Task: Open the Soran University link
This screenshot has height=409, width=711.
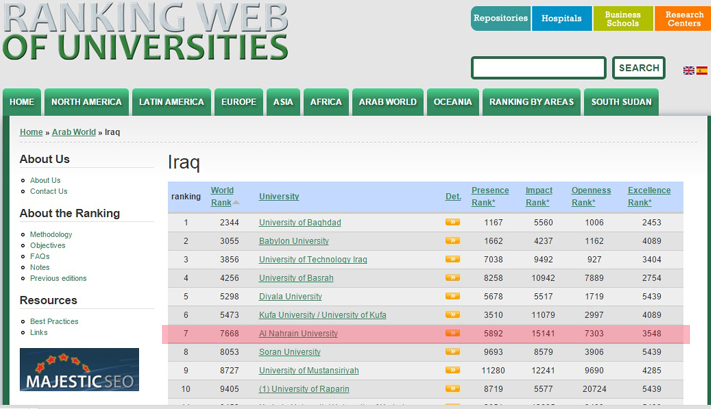Action: [x=290, y=352]
